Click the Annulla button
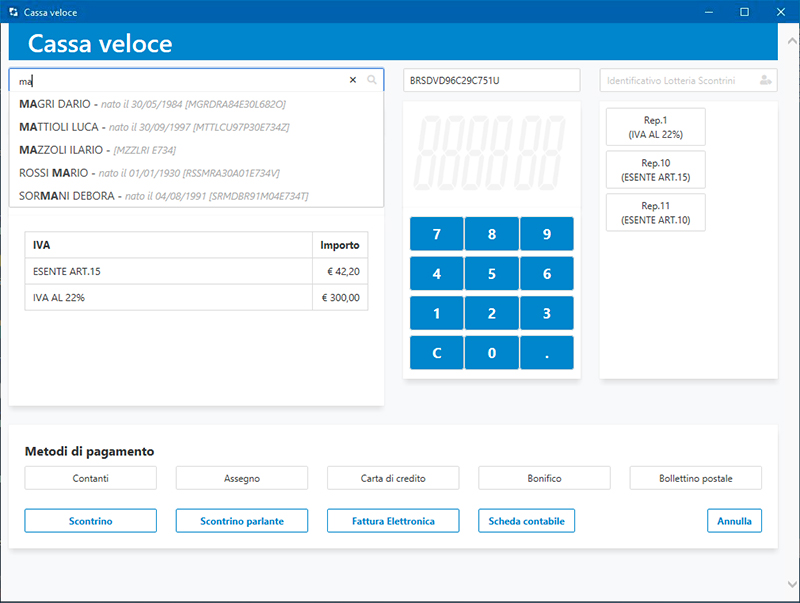The height and width of the screenshot is (603, 800). pyautogui.click(x=734, y=521)
